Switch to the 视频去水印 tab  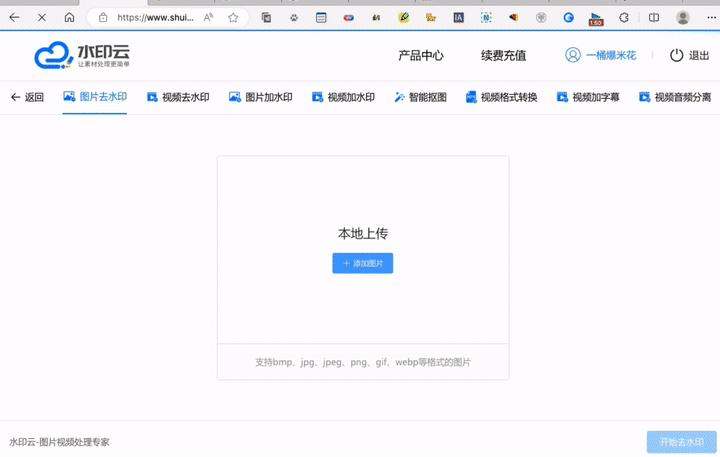(x=178, y=97)
